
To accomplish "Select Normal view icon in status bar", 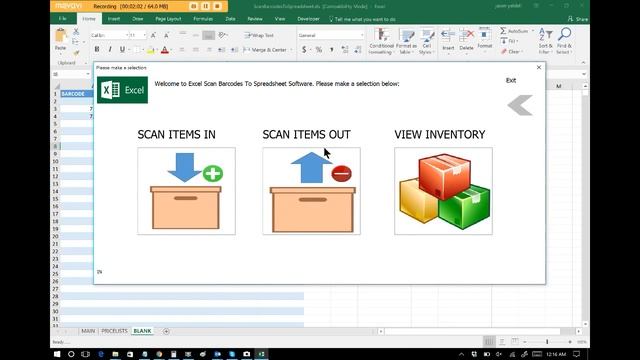I will (x=489, y=342).
